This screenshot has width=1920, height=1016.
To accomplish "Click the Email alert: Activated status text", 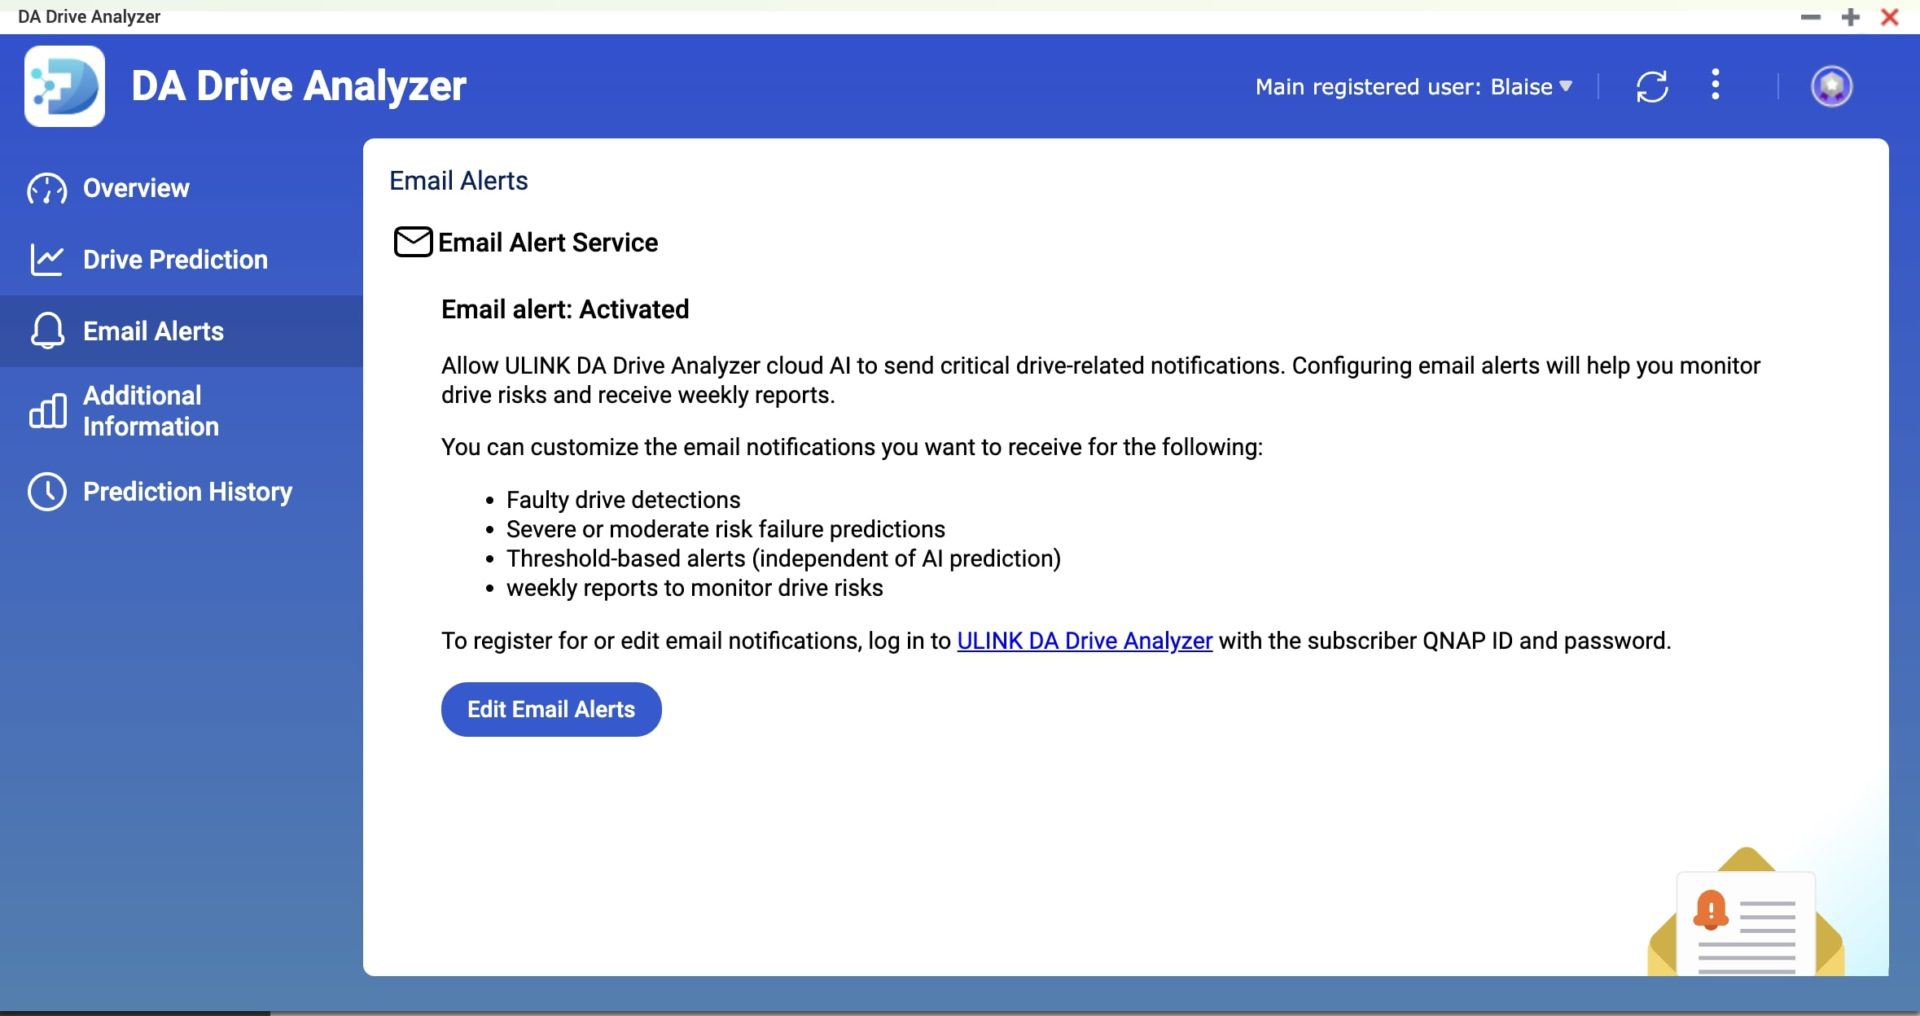I will point(565,309).
